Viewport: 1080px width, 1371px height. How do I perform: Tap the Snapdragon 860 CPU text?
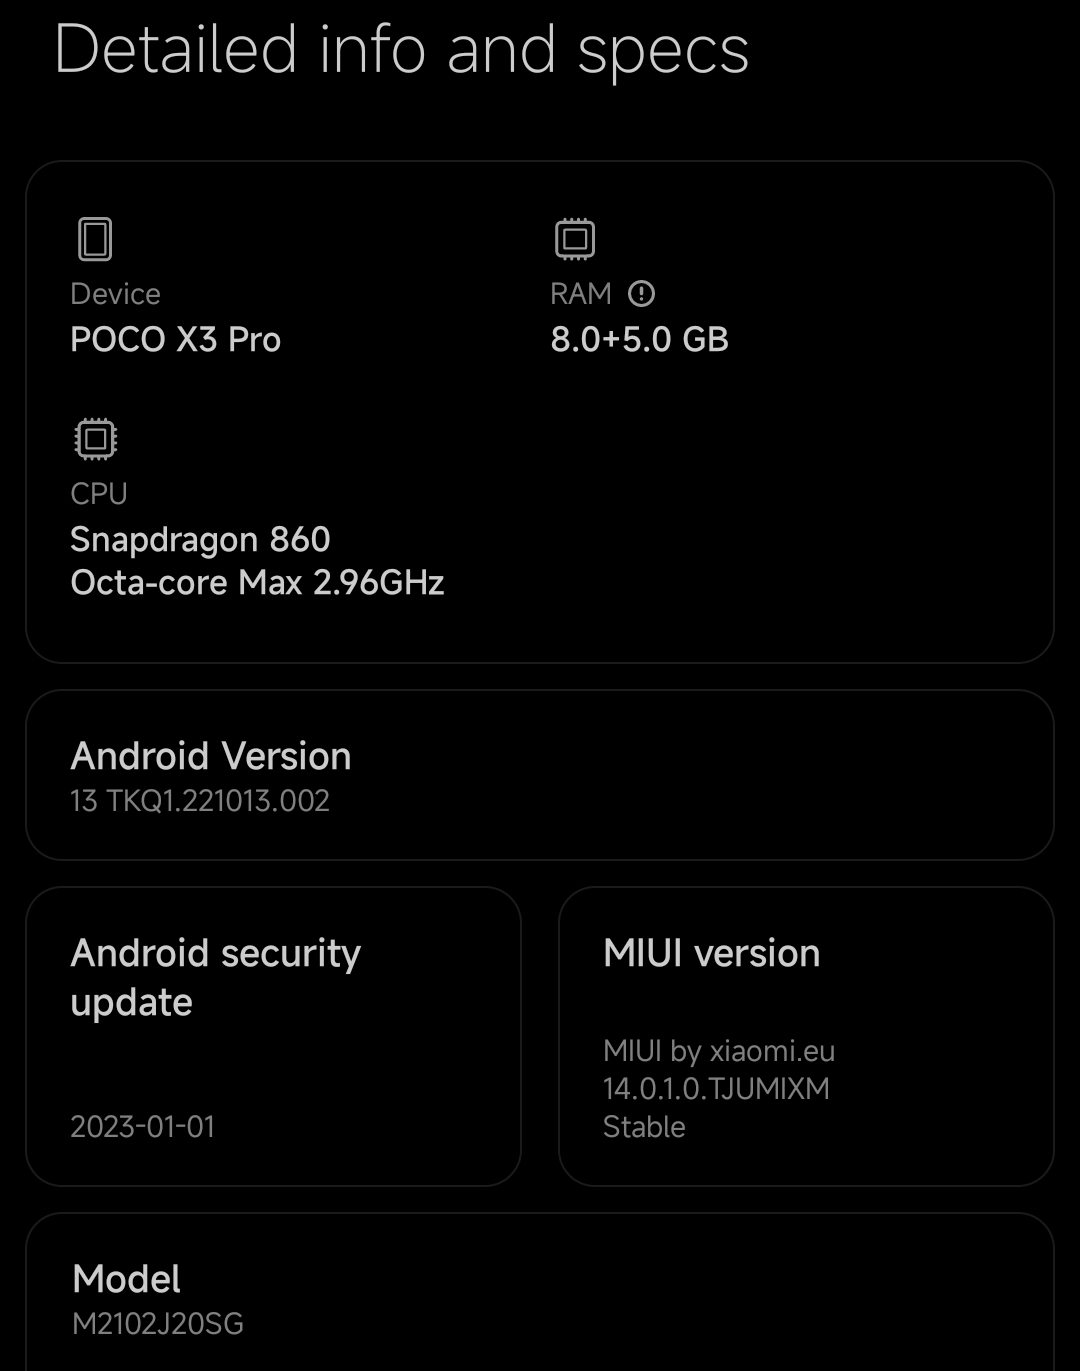pyautogui.click(x=200, y=540)
